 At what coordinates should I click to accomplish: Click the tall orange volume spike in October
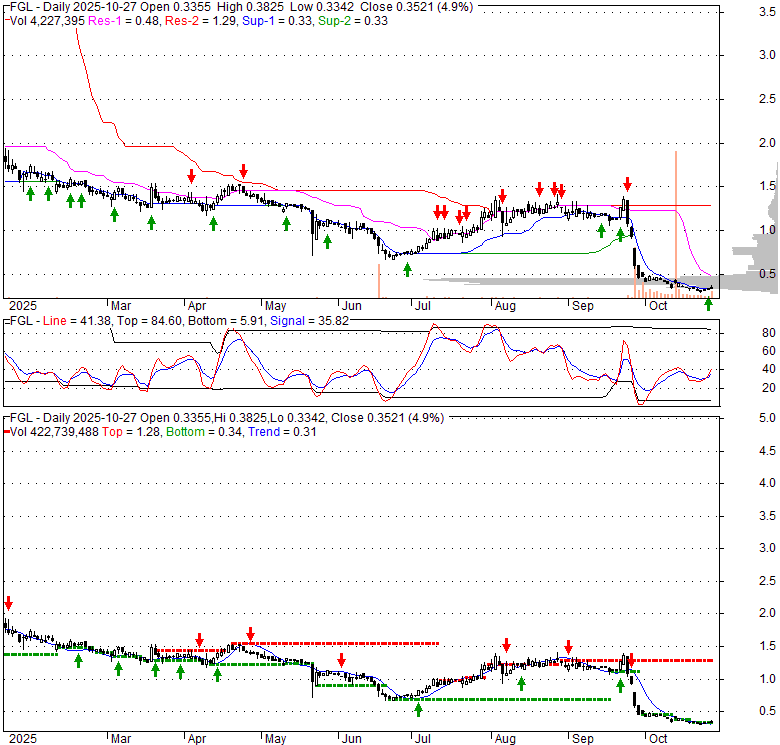pyautogui.click(x=677, y=220)
